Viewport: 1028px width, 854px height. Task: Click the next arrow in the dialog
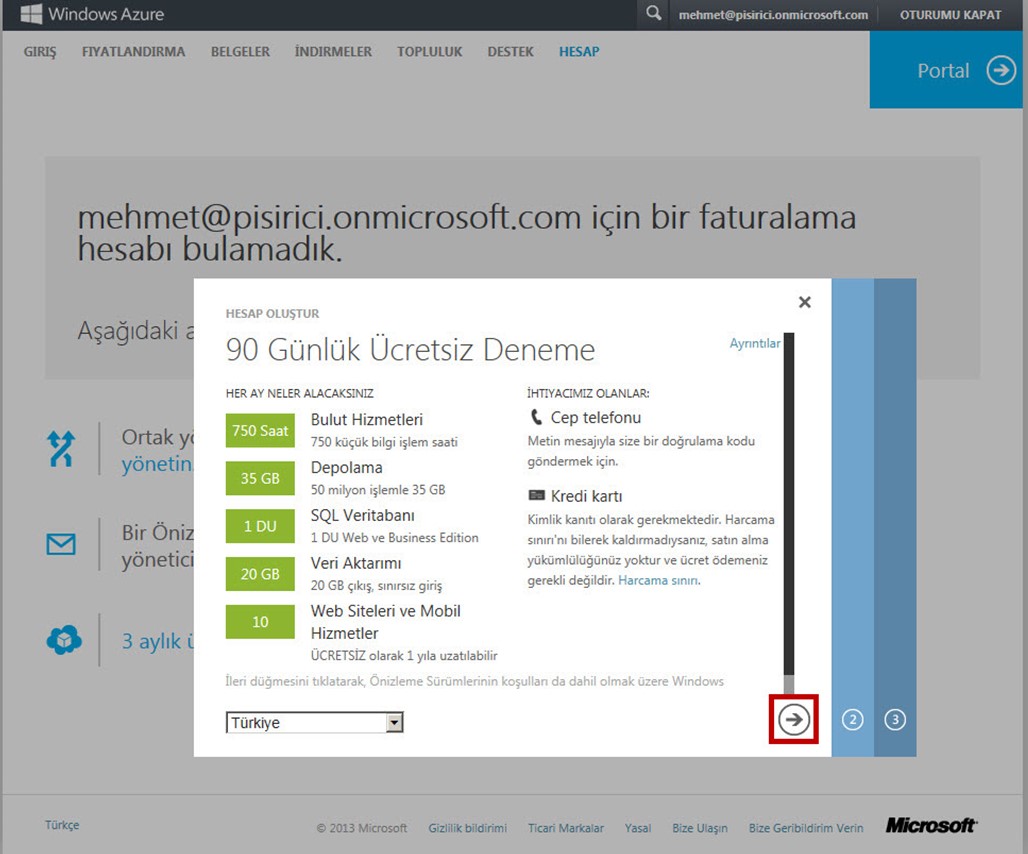[794, 719]
